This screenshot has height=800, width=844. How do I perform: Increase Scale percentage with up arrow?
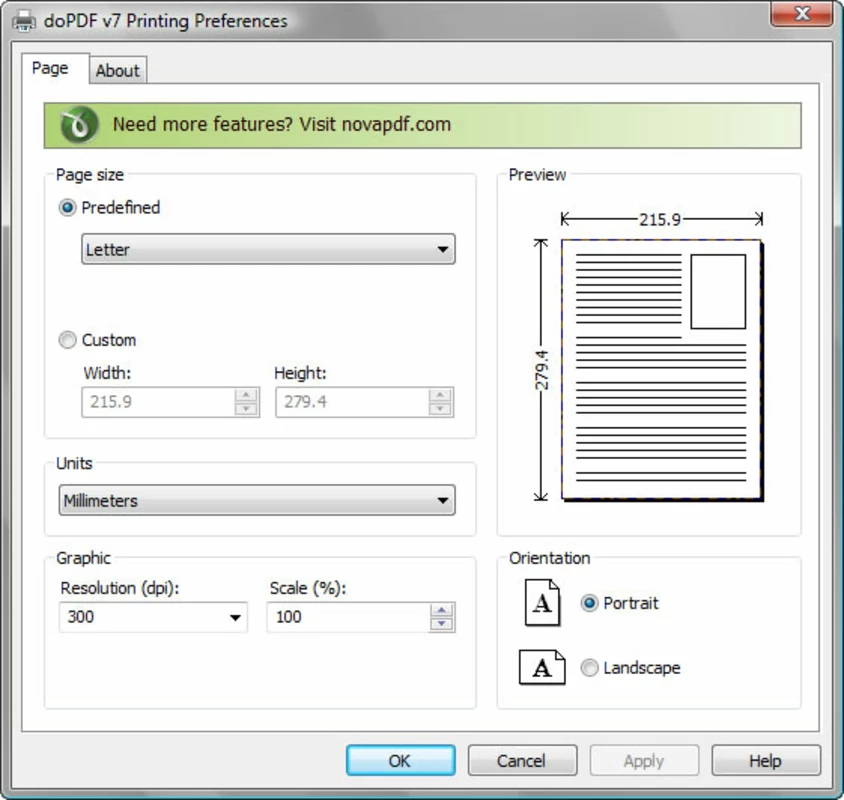click(x=441, y=610)
